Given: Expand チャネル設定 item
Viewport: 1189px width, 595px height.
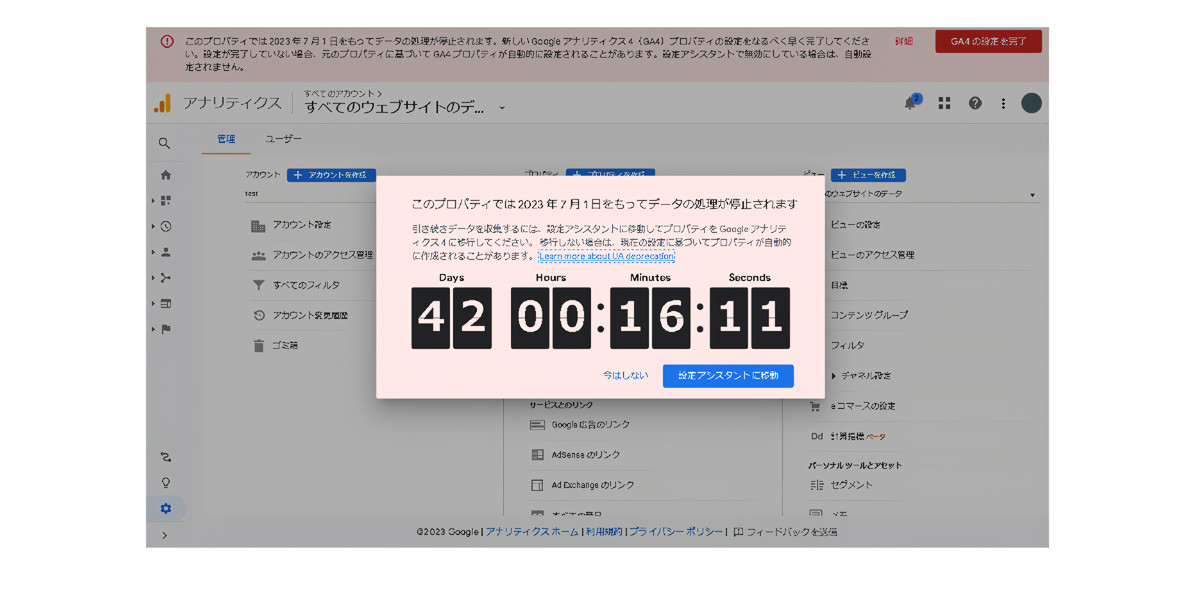Looking at the screenshot, I should (x=860, y=376).
